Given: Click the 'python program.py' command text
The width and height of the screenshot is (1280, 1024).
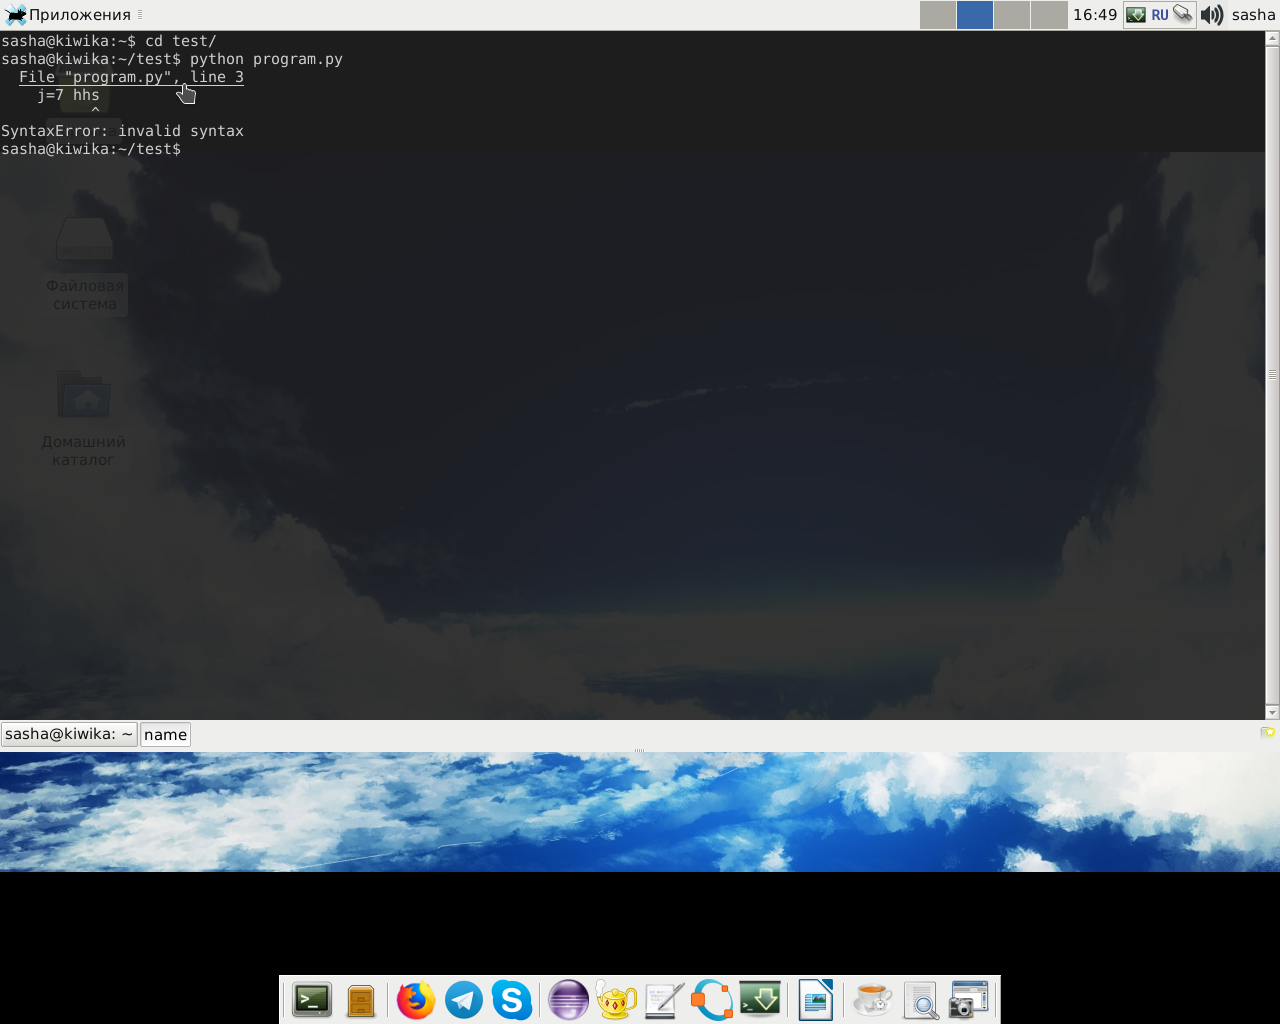Looking at the screenshot, I should pyautogui.click(x=266, y=59).
